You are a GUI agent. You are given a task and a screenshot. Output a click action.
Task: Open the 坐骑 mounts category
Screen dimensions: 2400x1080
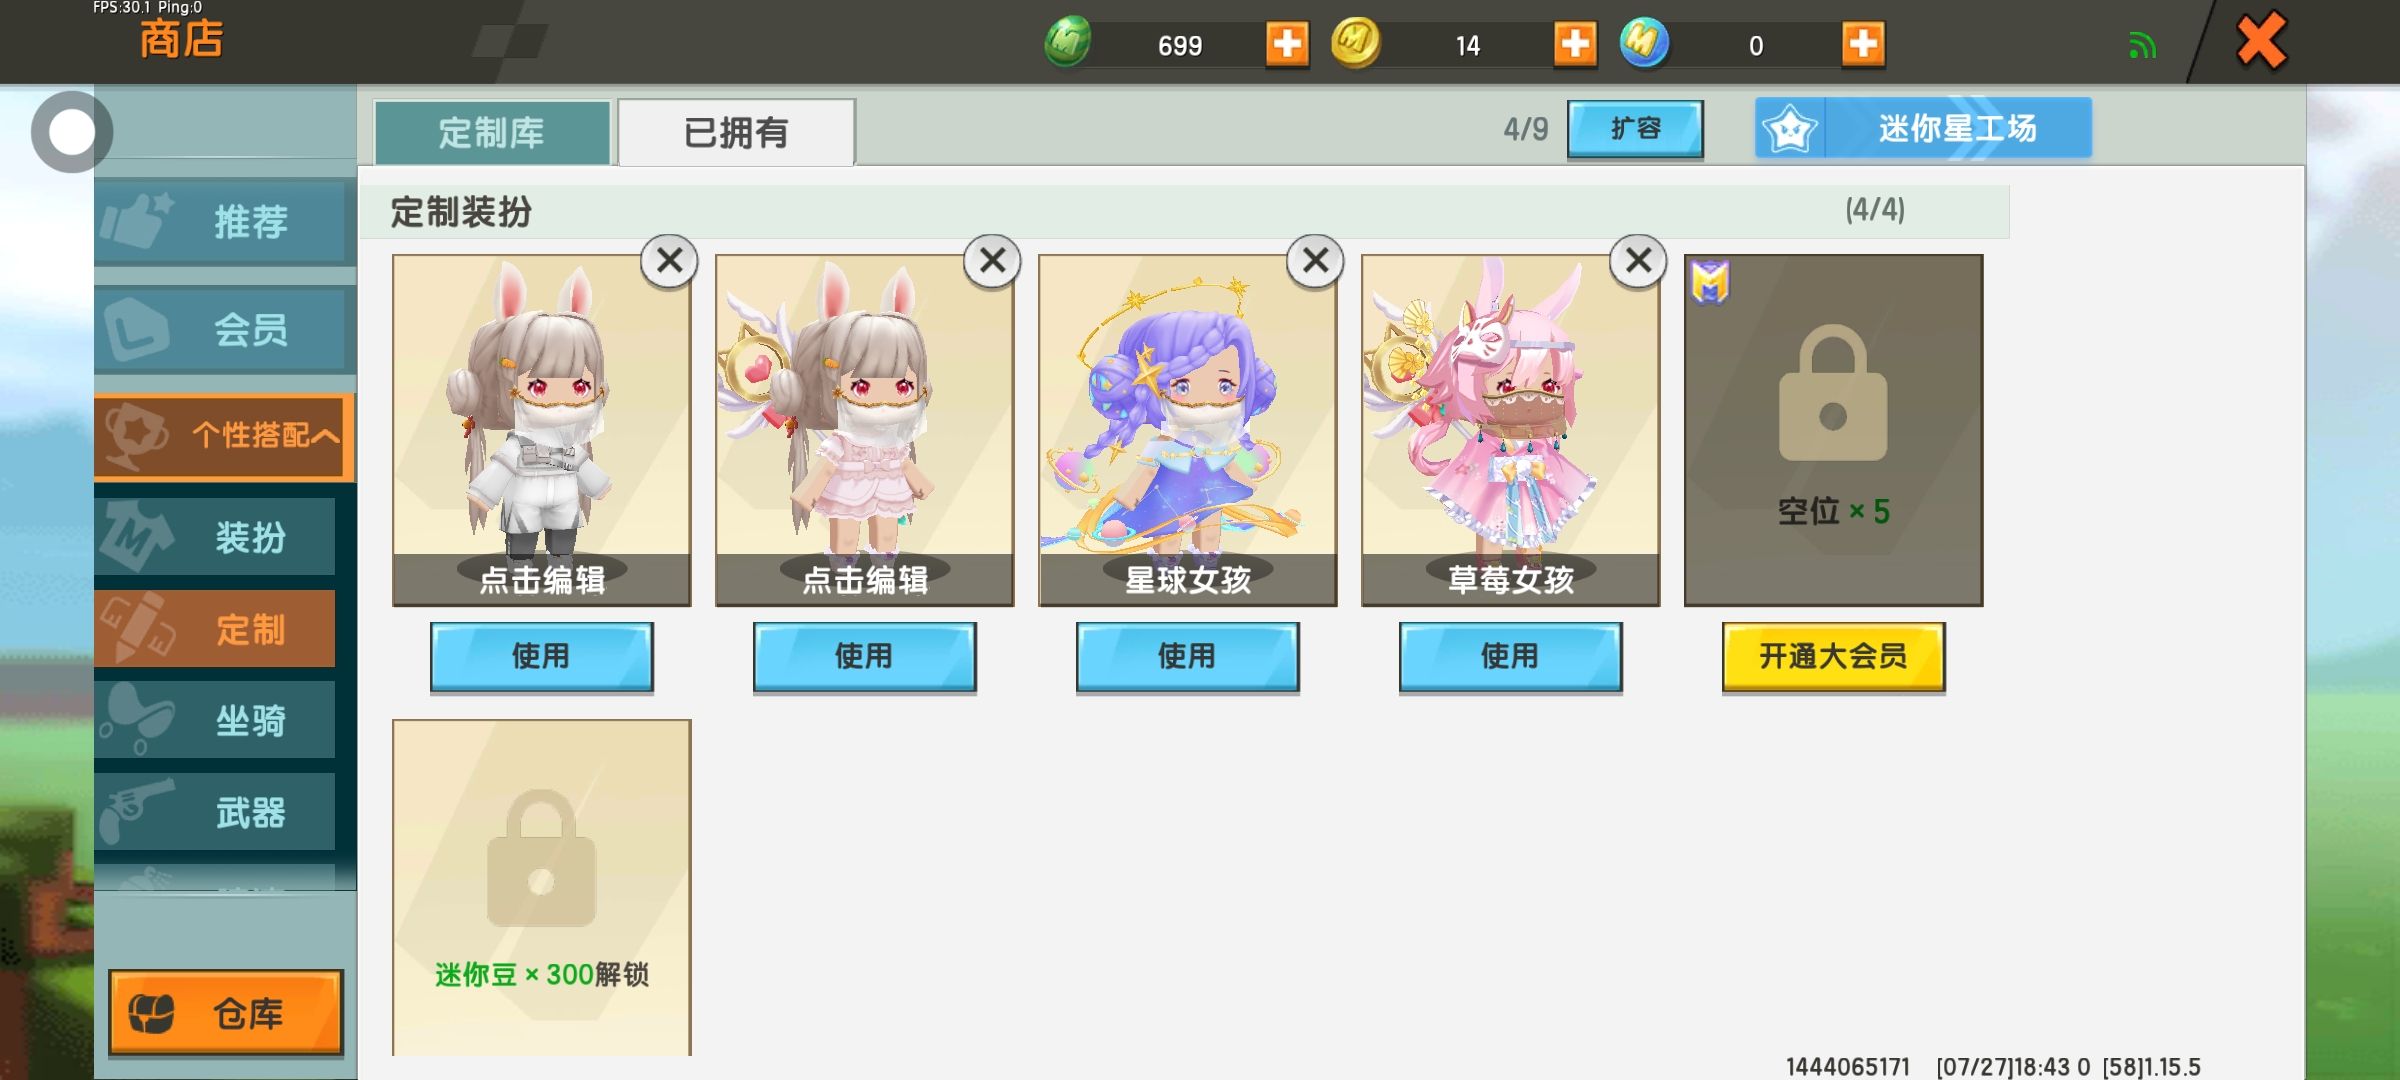[216, 720]
